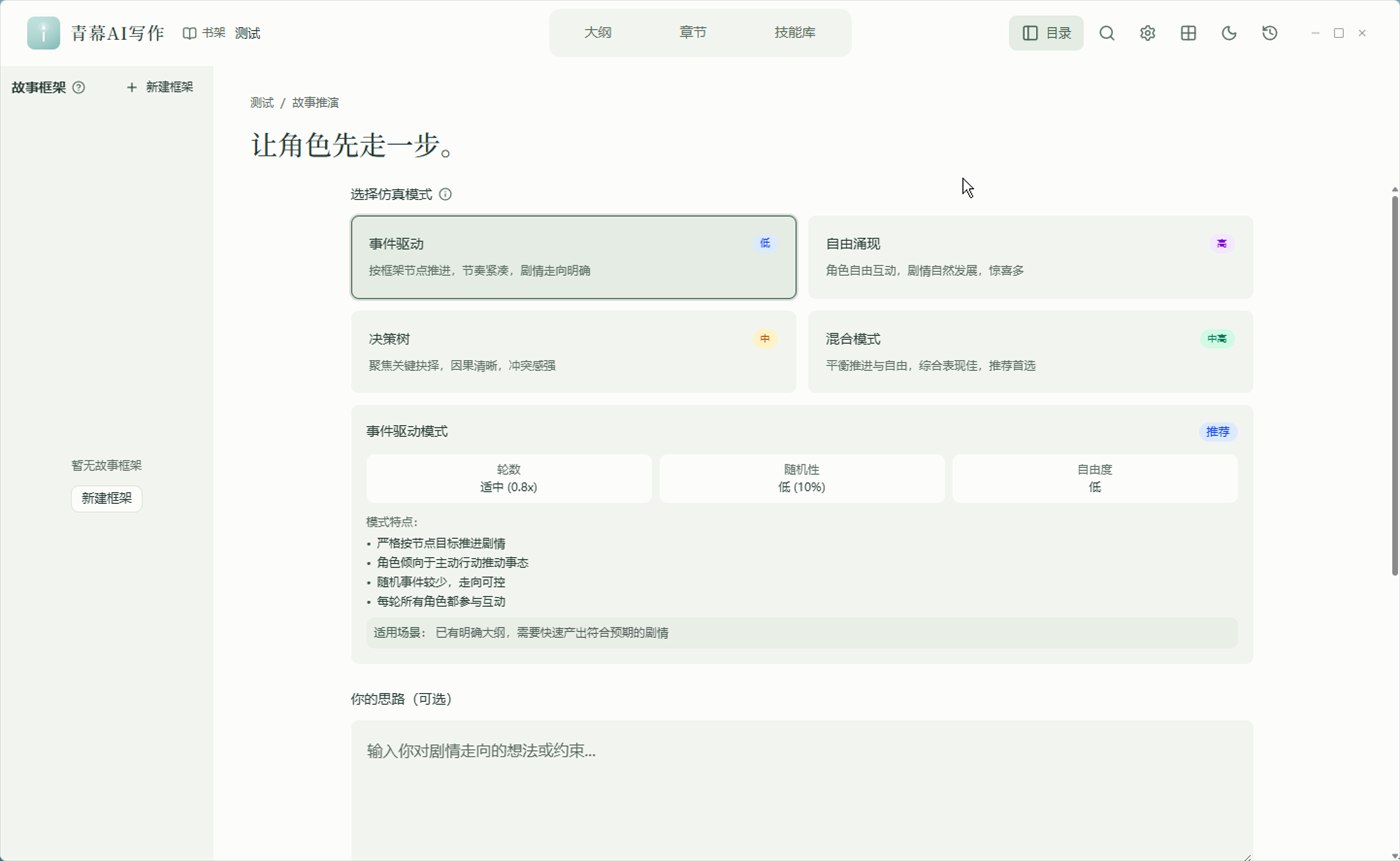This screenshot has width=1400, height=861.
Task: Open the 书架 bookshelf
Action: [x=204, y=33]
